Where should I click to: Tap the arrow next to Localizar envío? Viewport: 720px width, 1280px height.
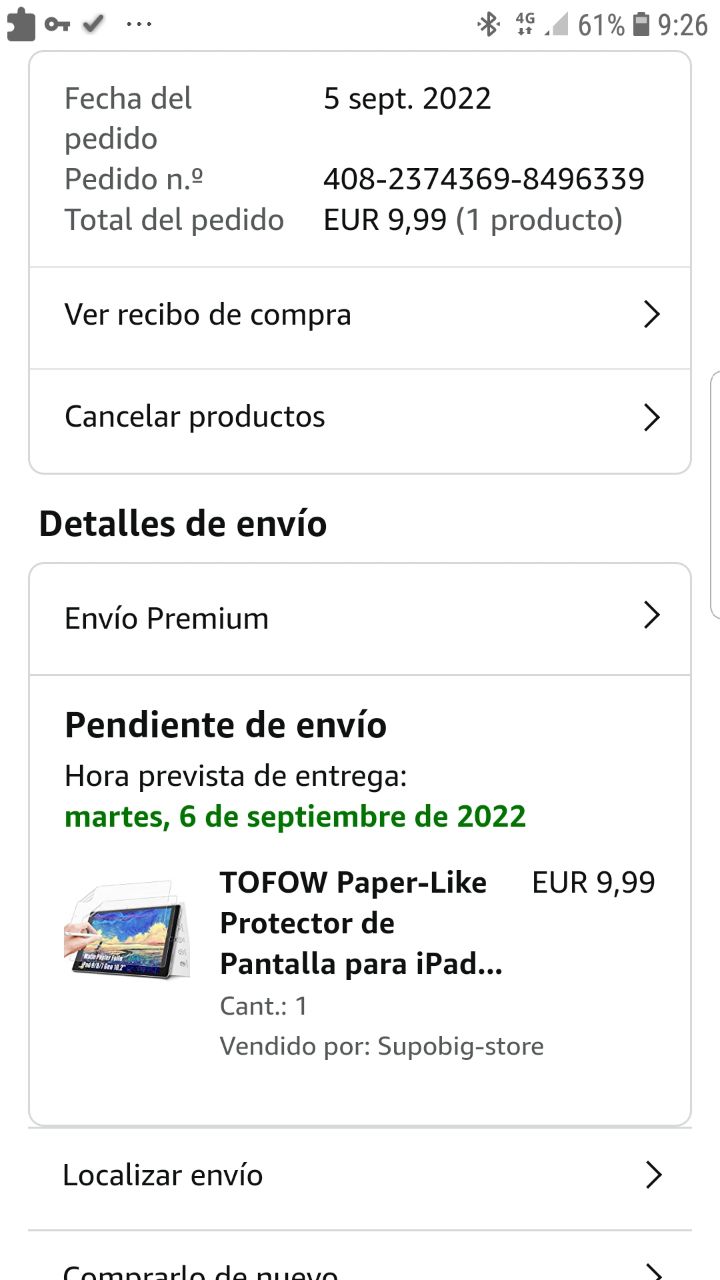[x=653, y=1175]
